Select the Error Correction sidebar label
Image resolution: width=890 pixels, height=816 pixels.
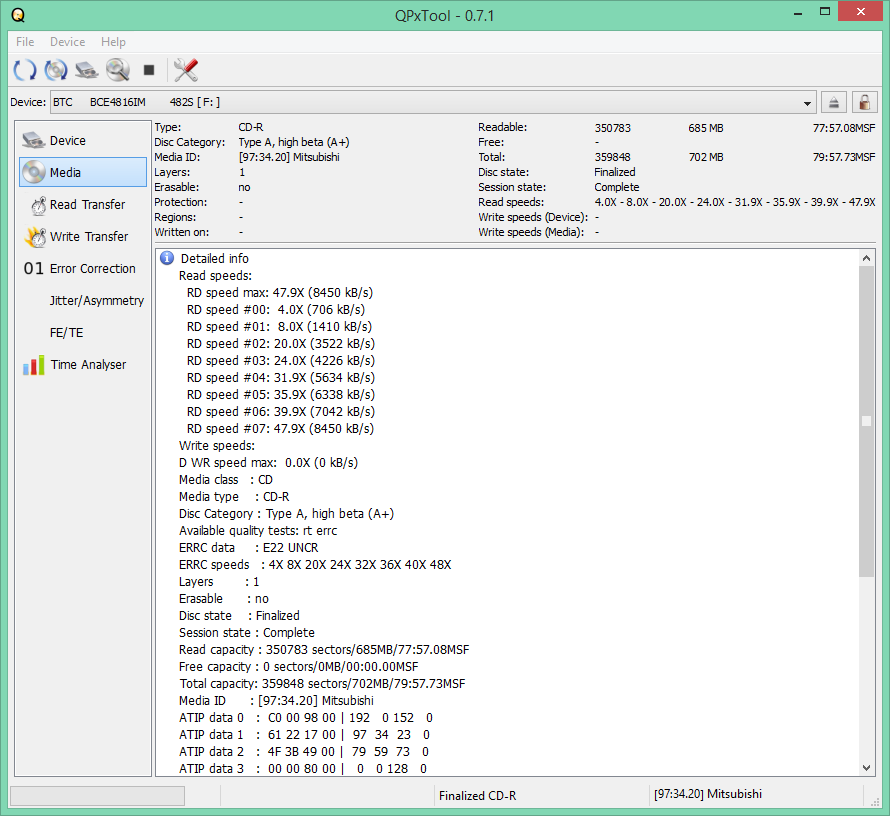[93, 268]
